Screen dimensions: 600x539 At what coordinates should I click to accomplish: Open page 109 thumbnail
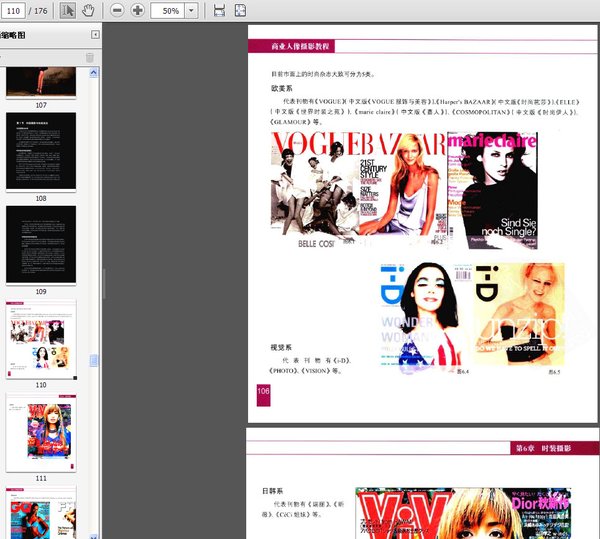41,244
